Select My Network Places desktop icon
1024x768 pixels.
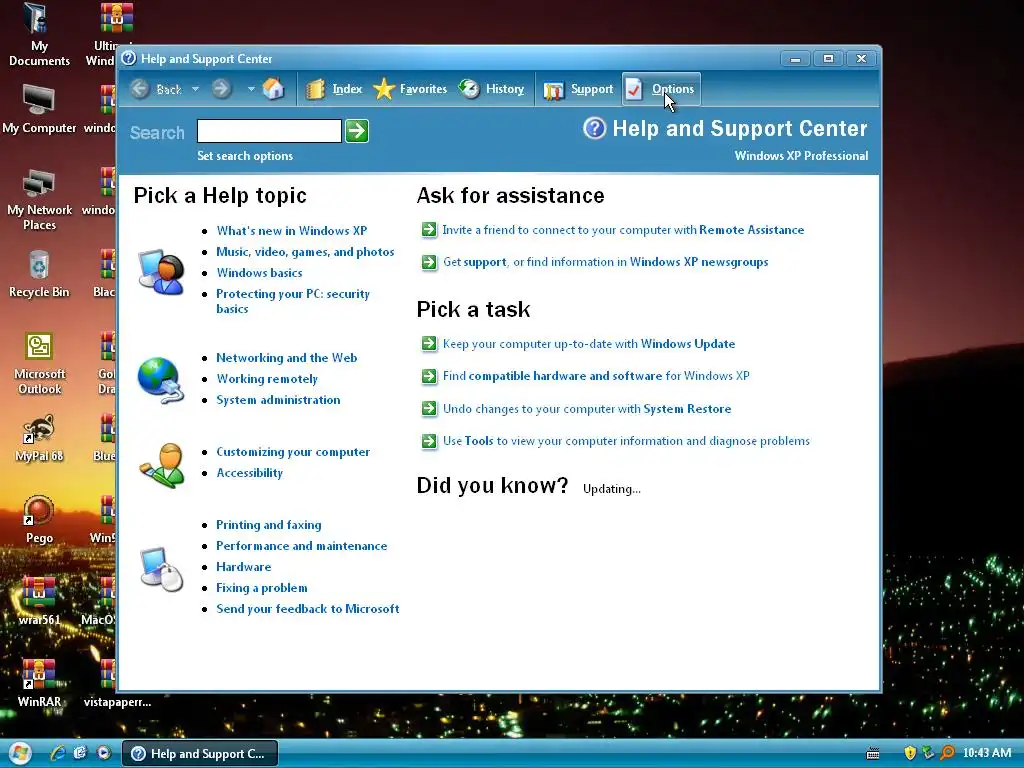coord(39,199)
